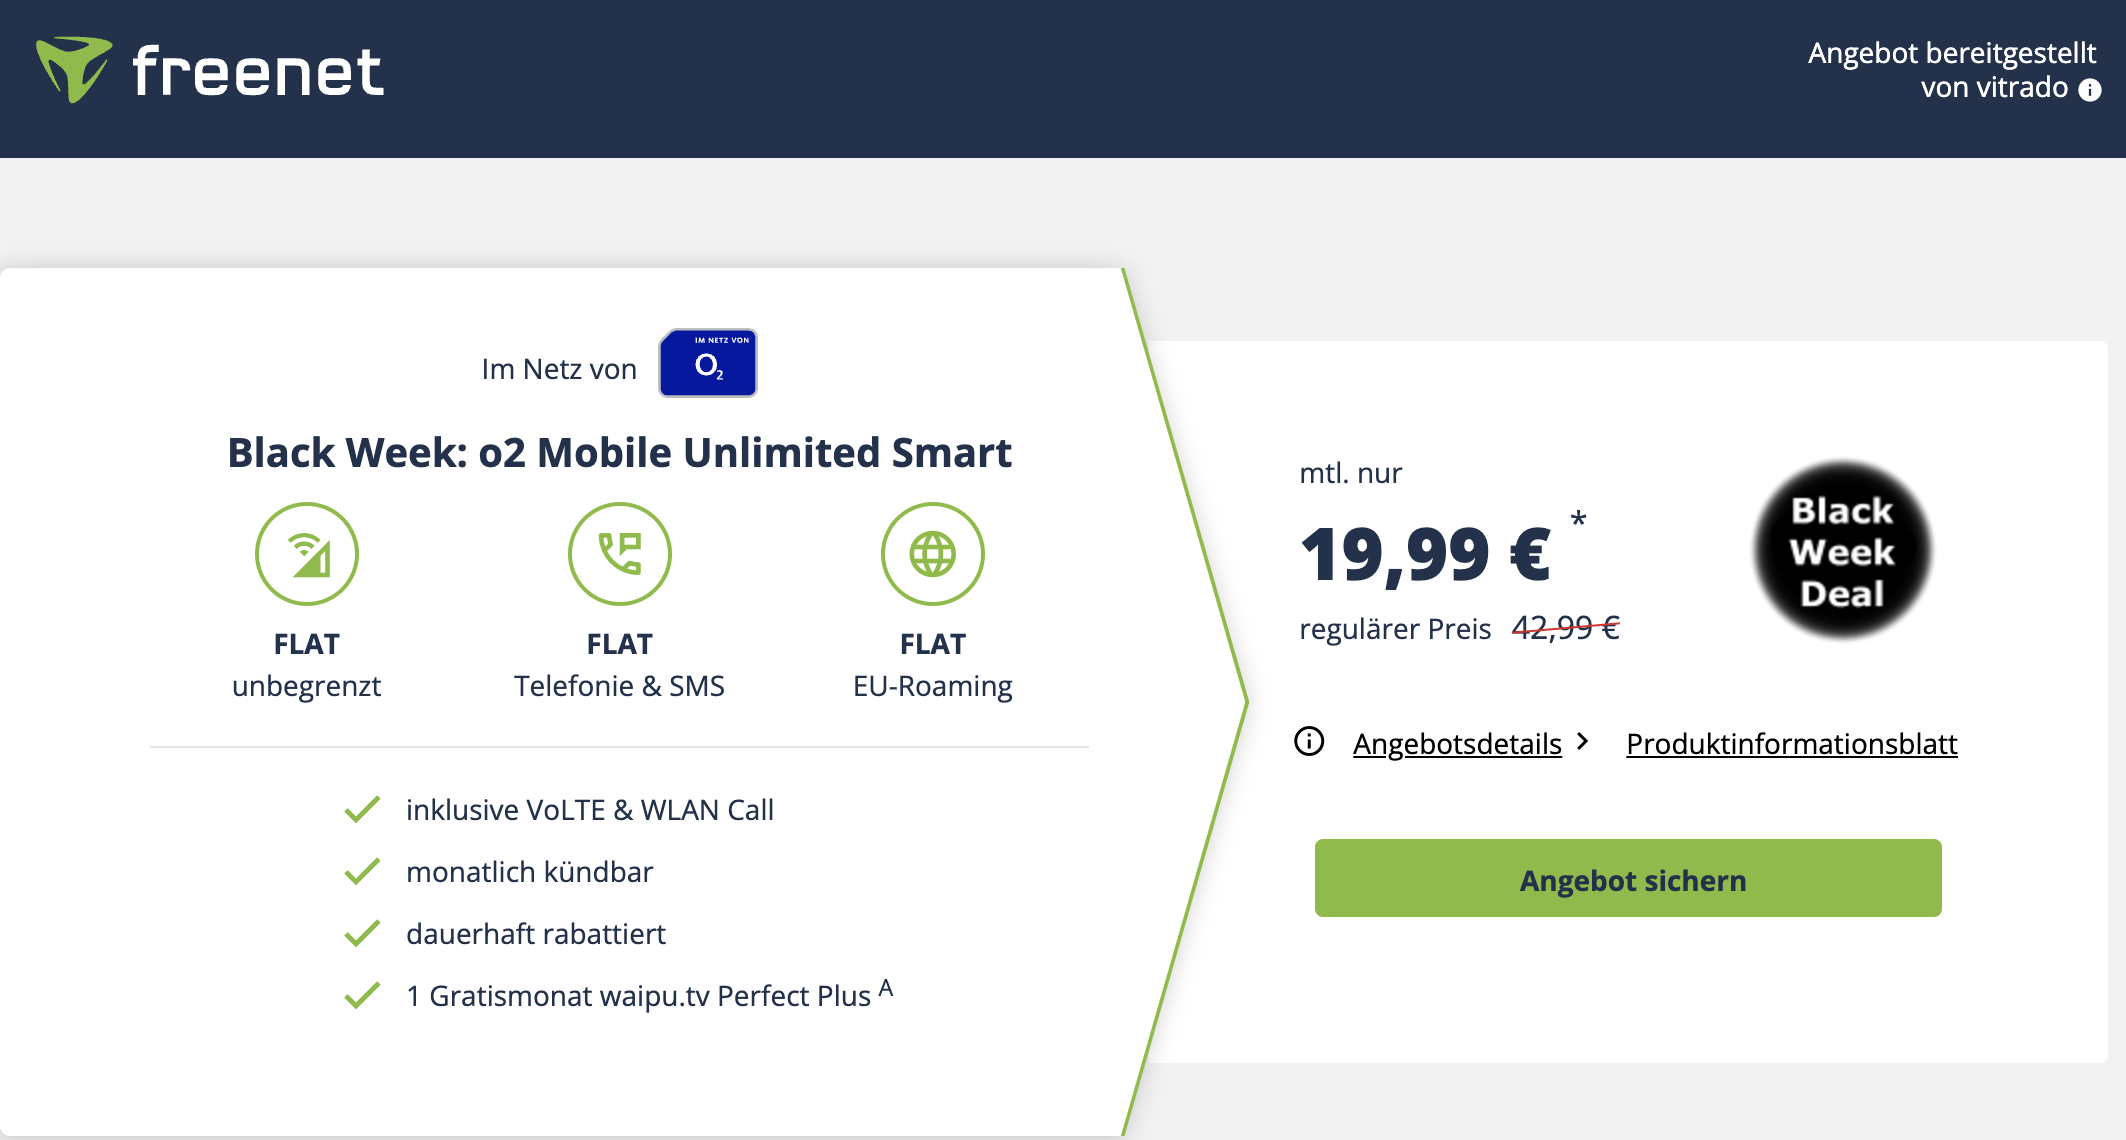Open the Angebotsdetails link
The height and width of the screenshot is (1140, 2126).
pyautogui.click(x=1457, y=743)
